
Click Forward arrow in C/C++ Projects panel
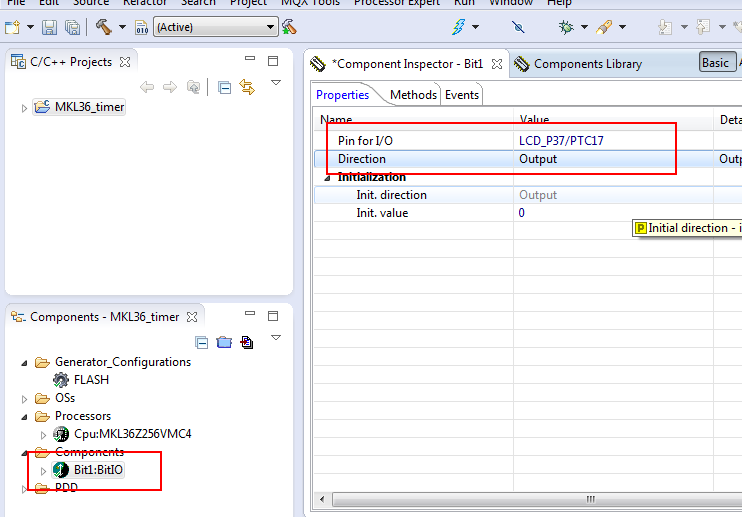point(170,88)
